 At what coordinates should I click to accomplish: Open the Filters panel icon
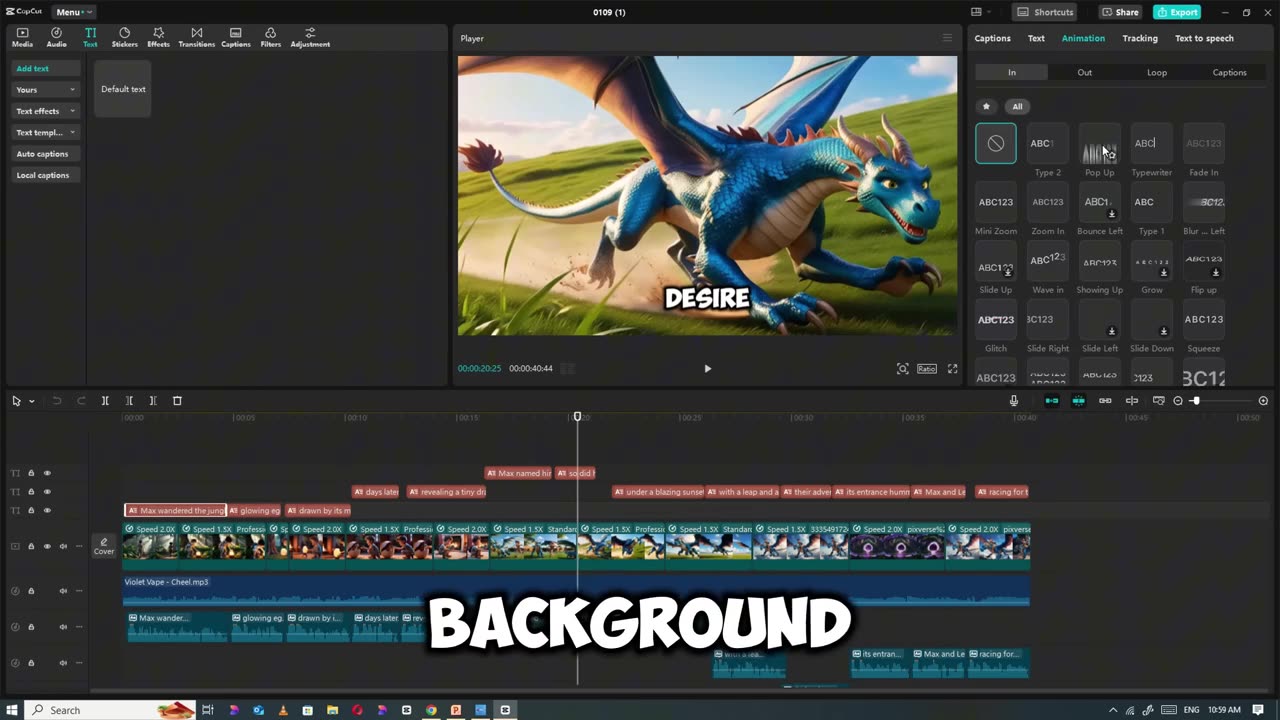(x=270, y=37)
